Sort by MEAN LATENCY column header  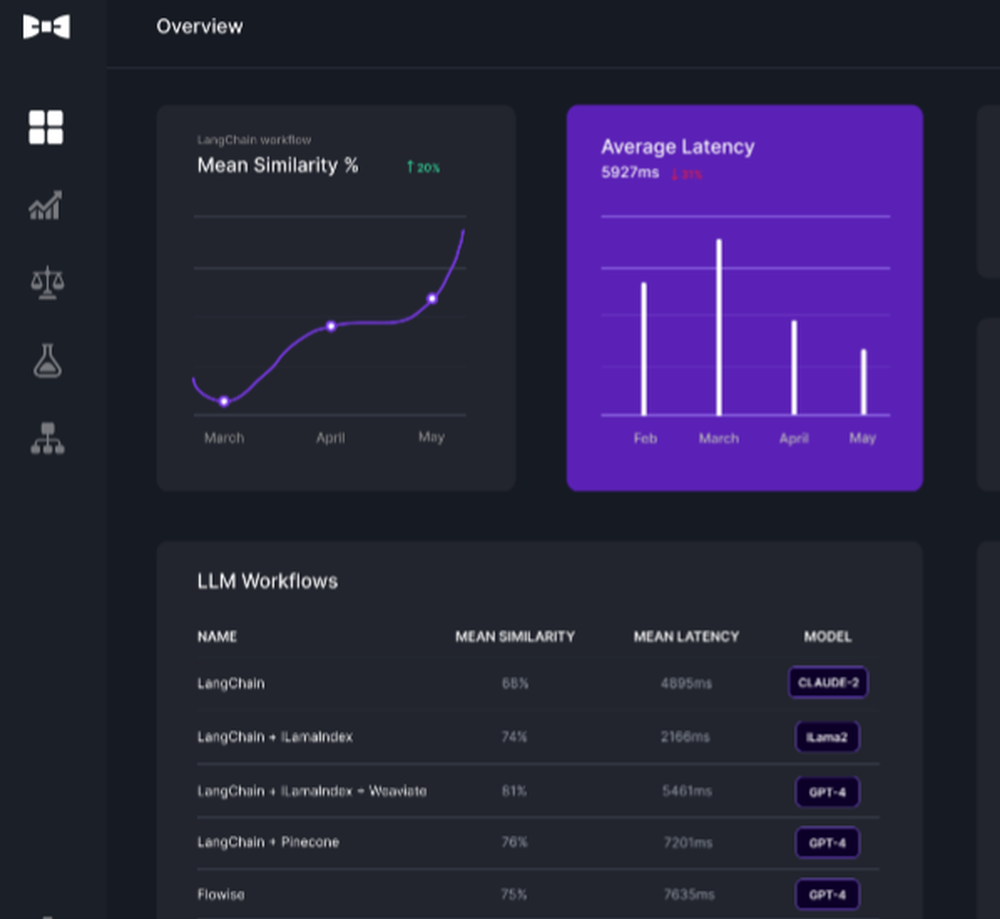(x=686, y=636)
